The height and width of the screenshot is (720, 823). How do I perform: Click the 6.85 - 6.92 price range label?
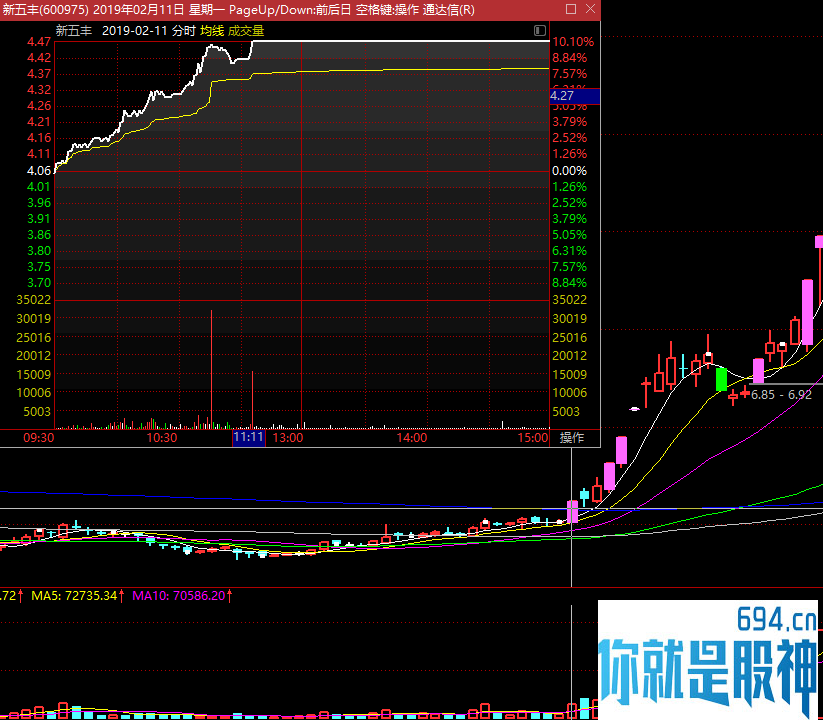point(781,395)
